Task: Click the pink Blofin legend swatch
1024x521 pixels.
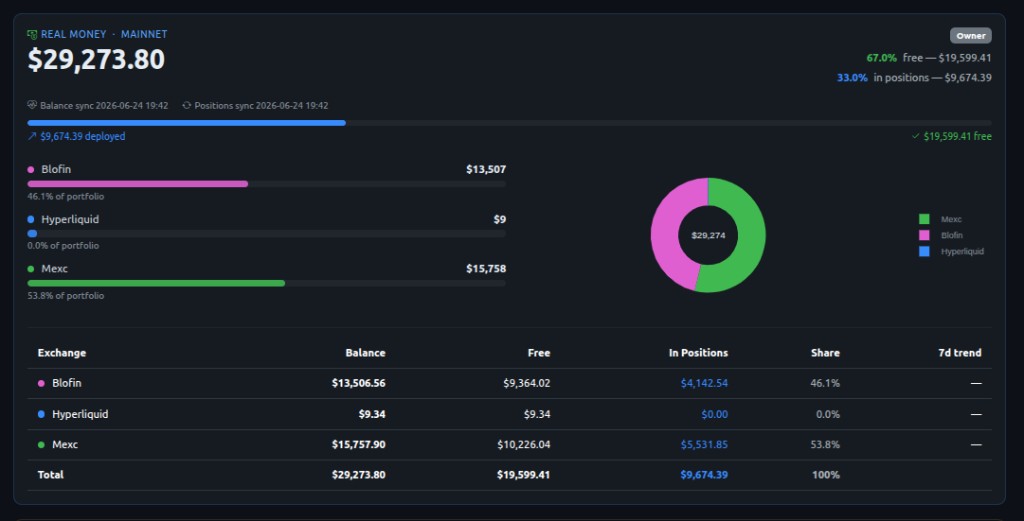Action: [924, 235]
